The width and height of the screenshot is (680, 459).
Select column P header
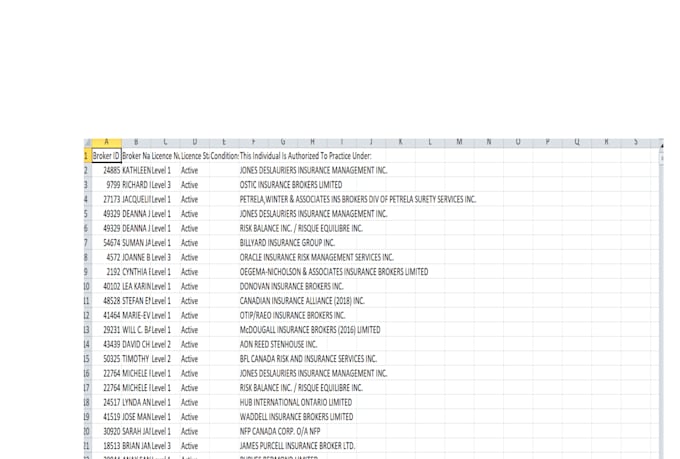pos(547,142)
